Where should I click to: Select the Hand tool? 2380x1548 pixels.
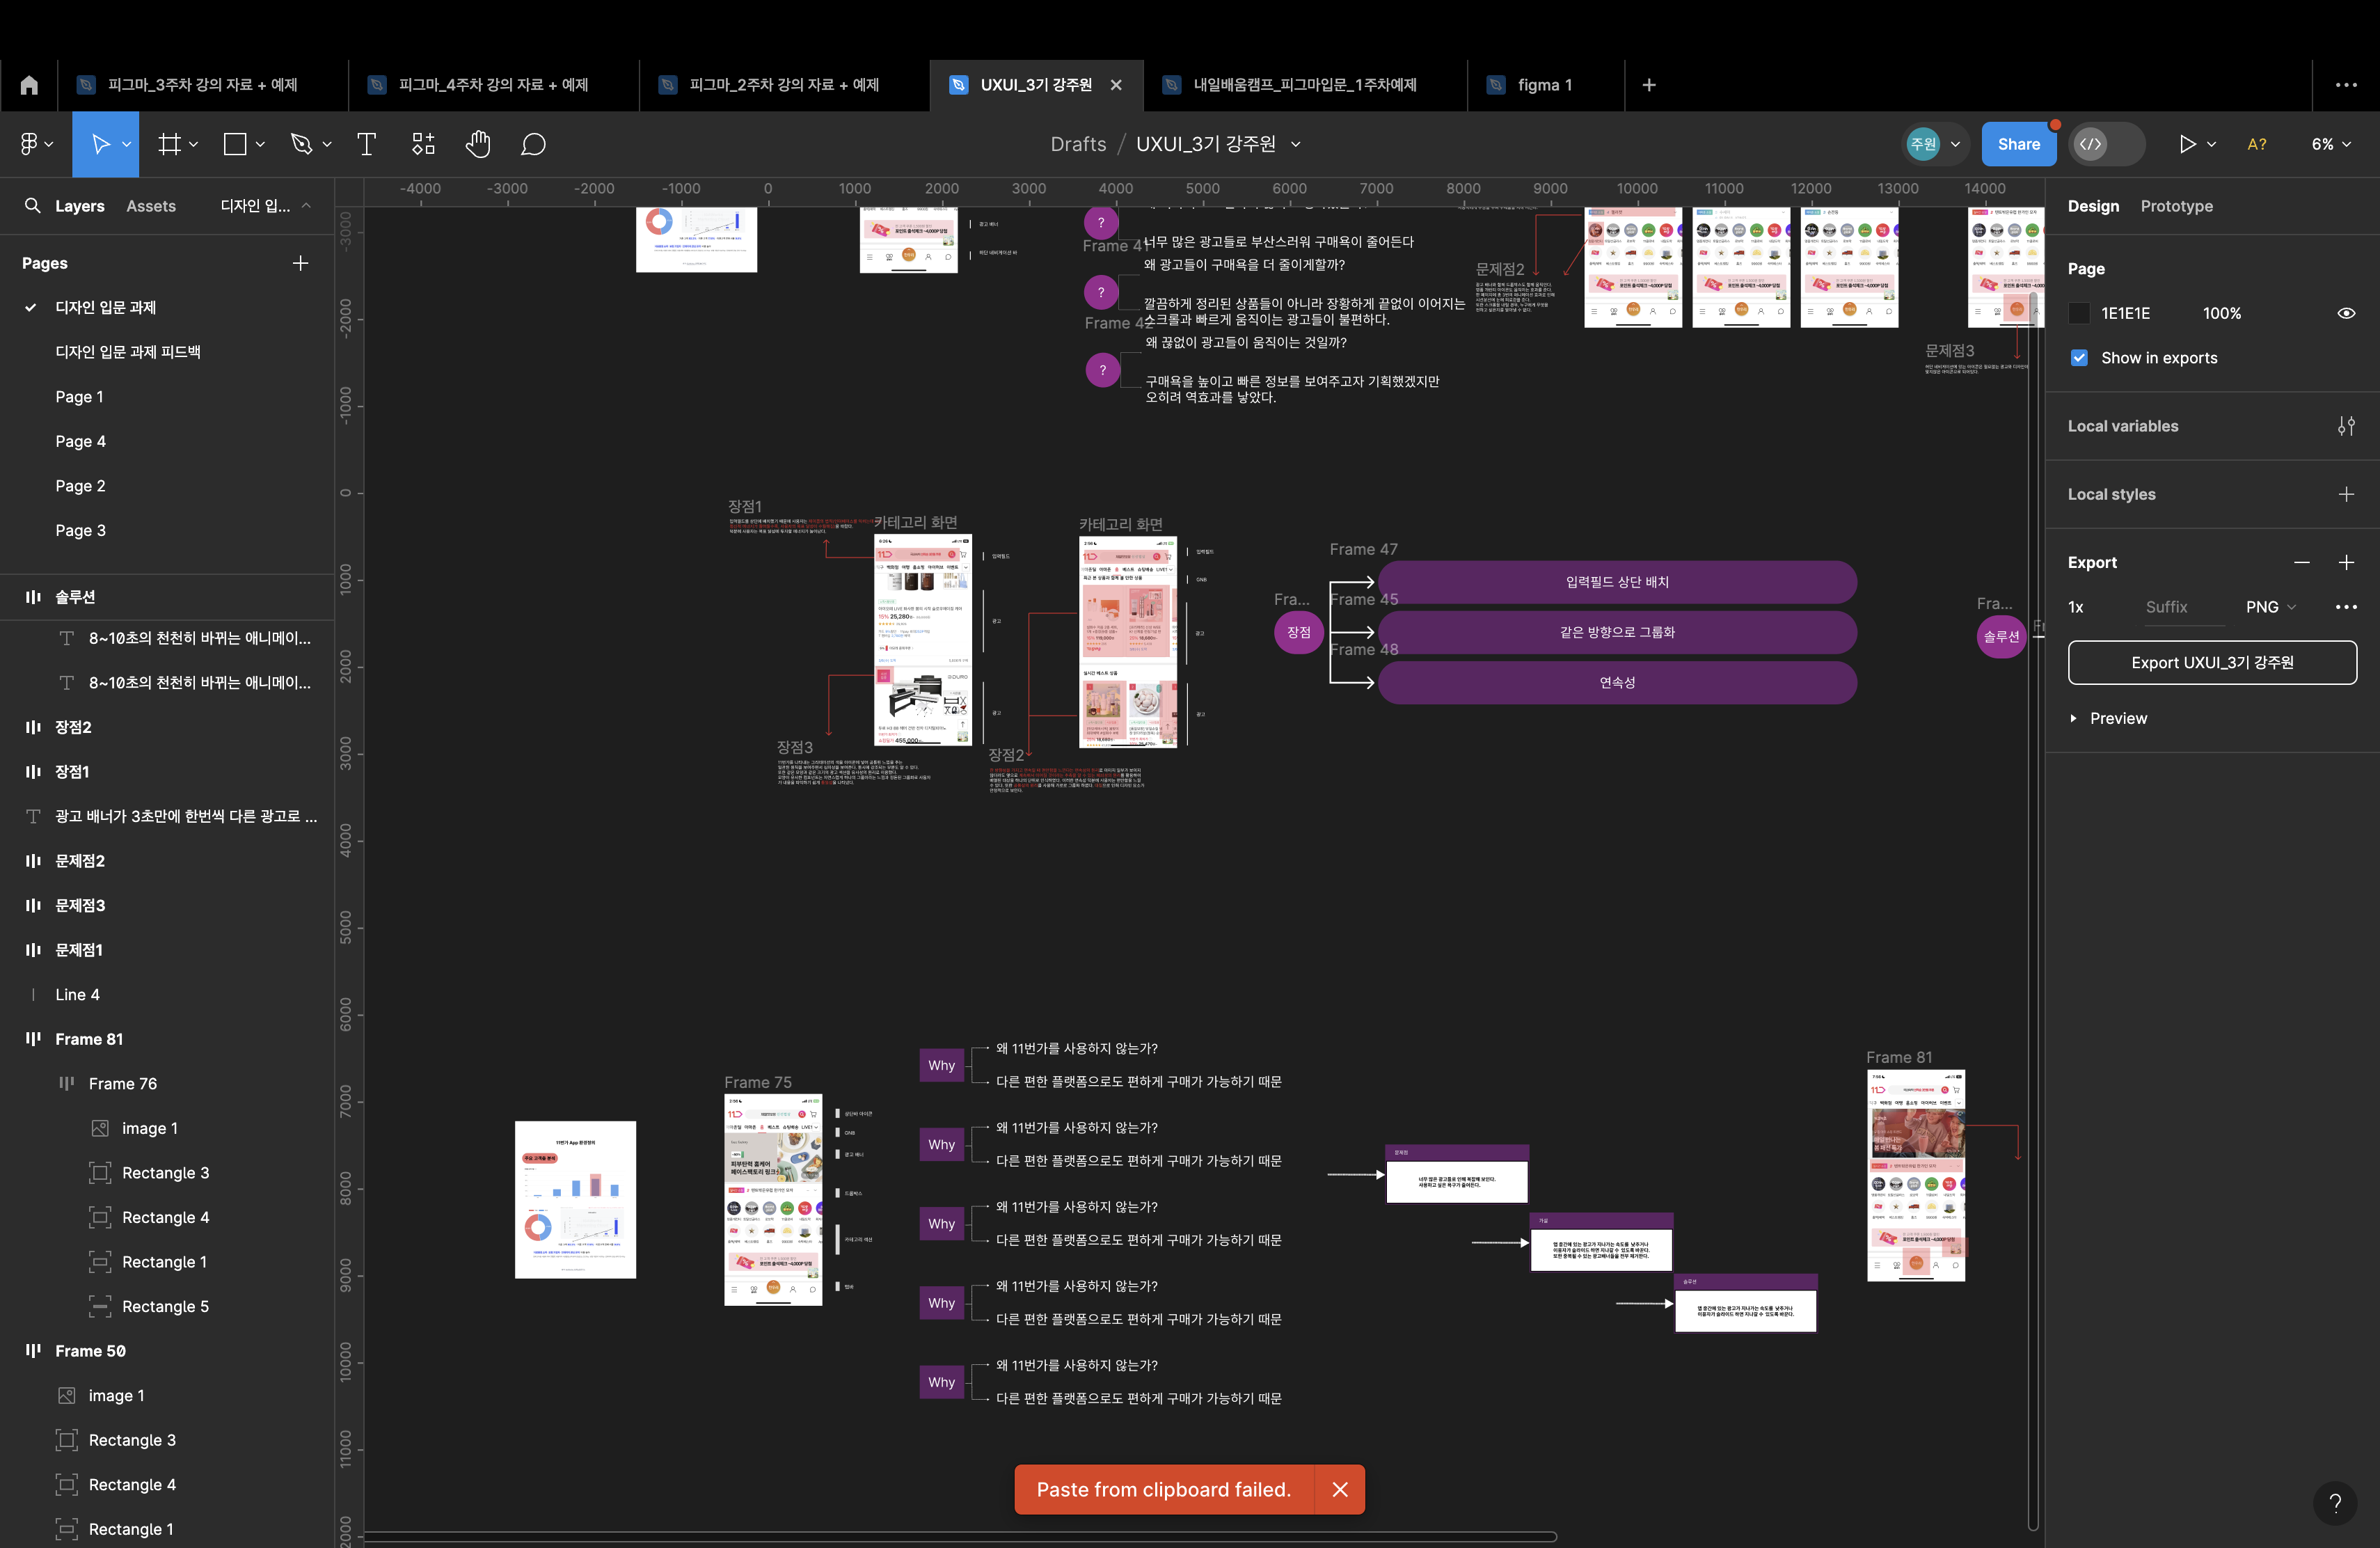coord(478,144)
